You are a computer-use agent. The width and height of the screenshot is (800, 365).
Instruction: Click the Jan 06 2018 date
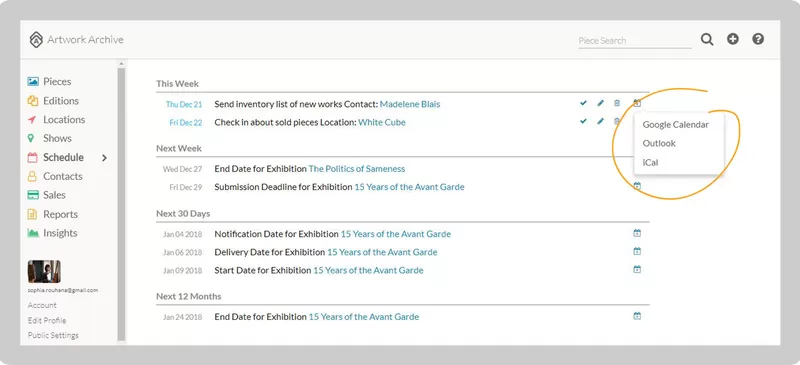[x=183, y=252]
